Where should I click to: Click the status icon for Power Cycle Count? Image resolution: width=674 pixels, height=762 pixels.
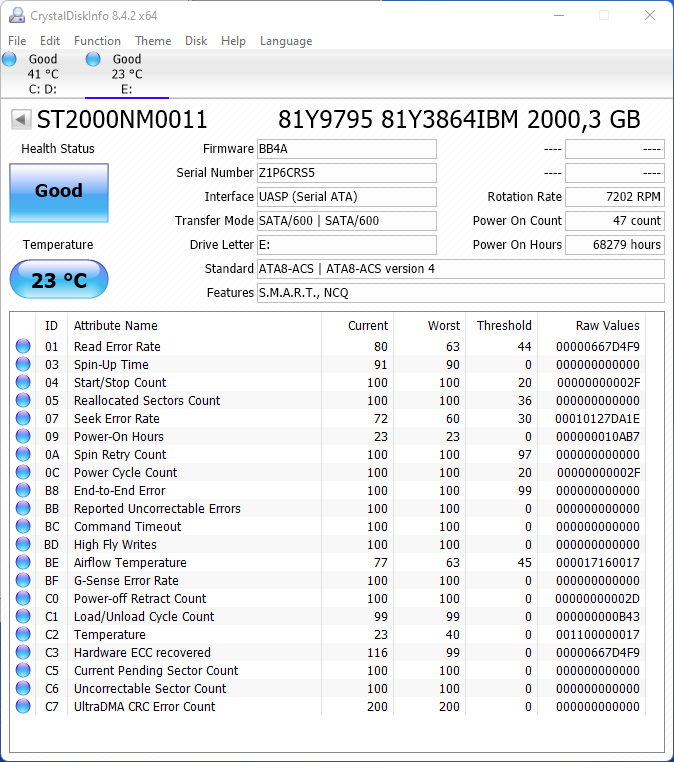(23, 472)
